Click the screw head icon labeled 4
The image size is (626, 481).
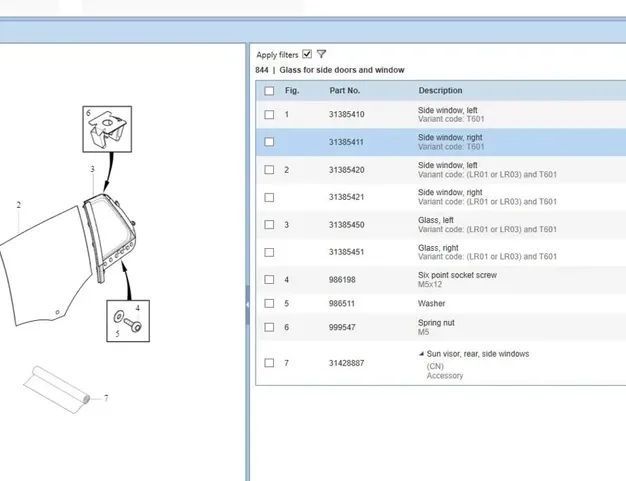click(136, 327)
